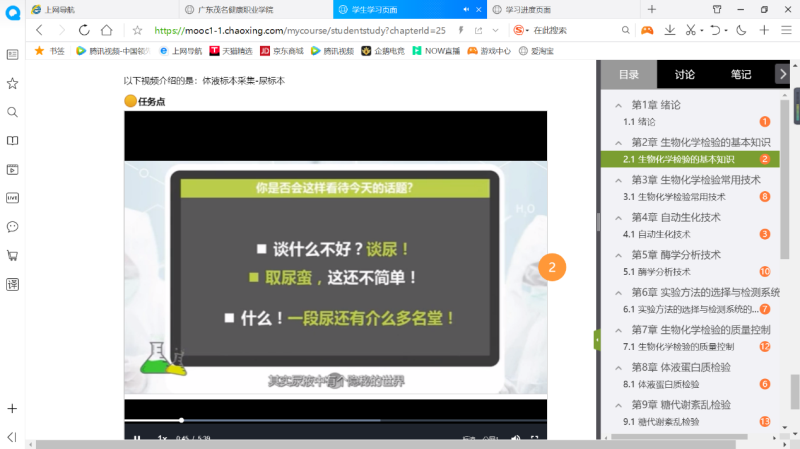The height and width of the screenshot is (449, 800).
Task: Open the translate tool in the sidebar
Action: click(x=12, y=284)
